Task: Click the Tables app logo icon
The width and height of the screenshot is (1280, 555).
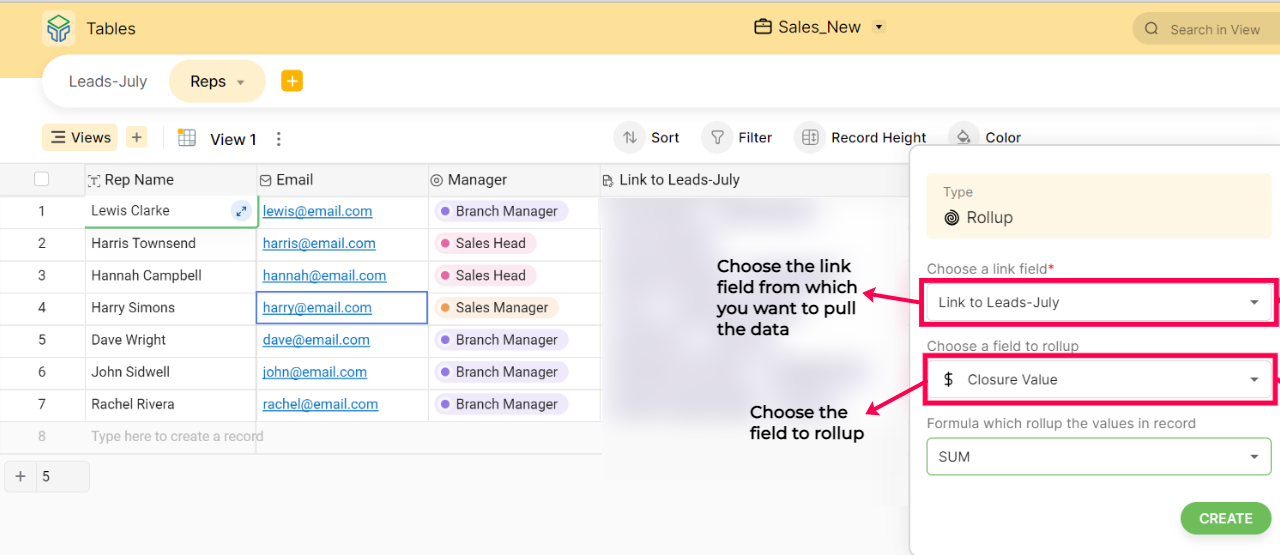Action: click(x=59, y=28)
